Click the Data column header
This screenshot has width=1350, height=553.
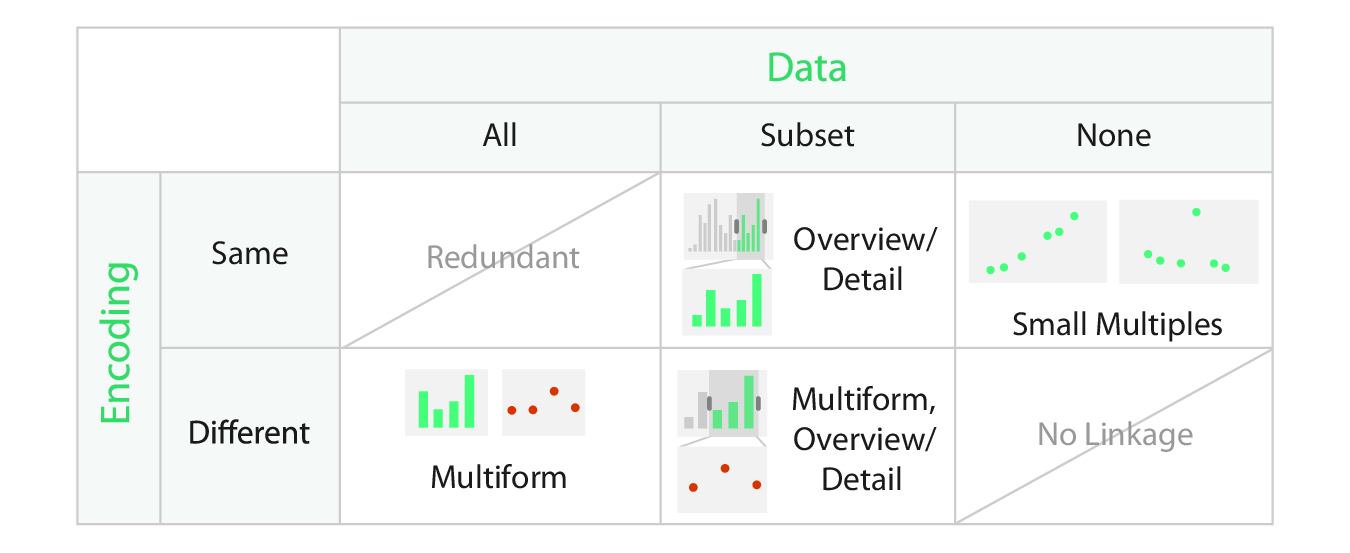pos(806,68)
